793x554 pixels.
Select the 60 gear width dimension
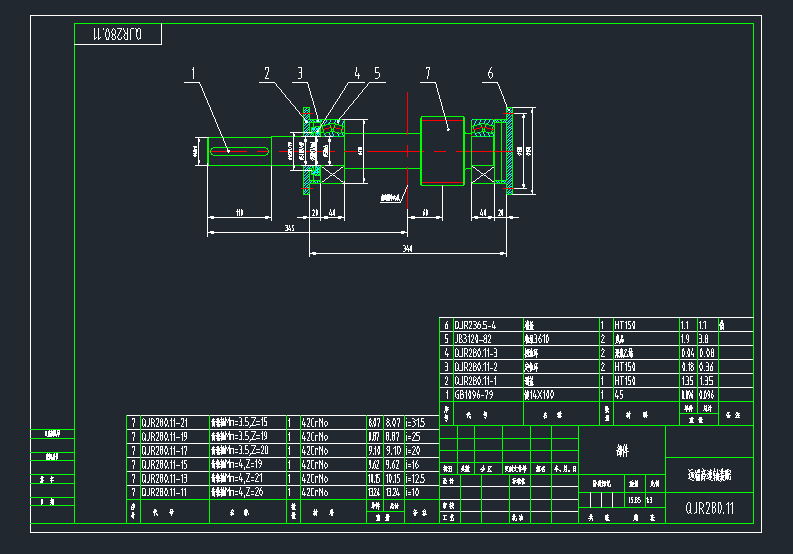click(425, 213)
